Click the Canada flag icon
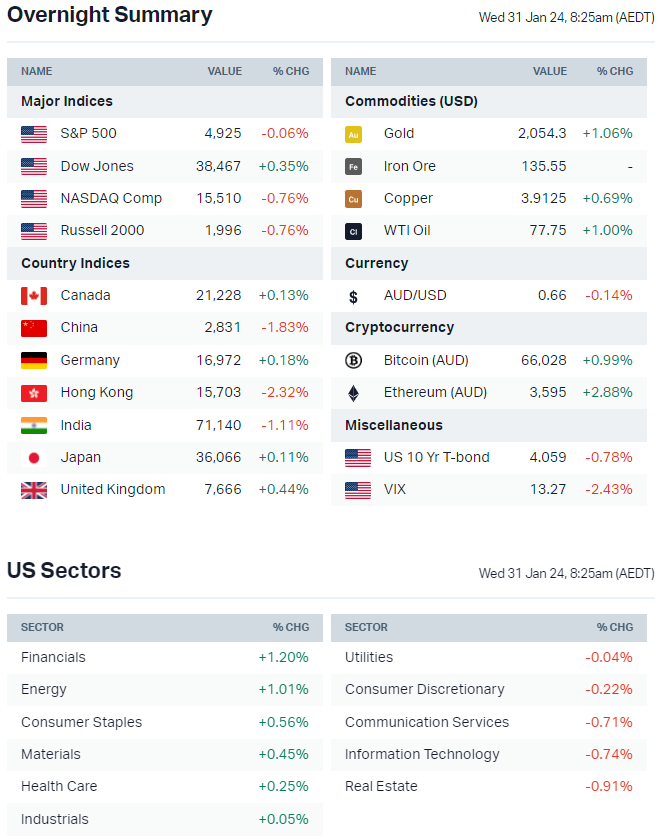Image resolution: width=664 pixels, height=838 pixels. coord(34,296)
